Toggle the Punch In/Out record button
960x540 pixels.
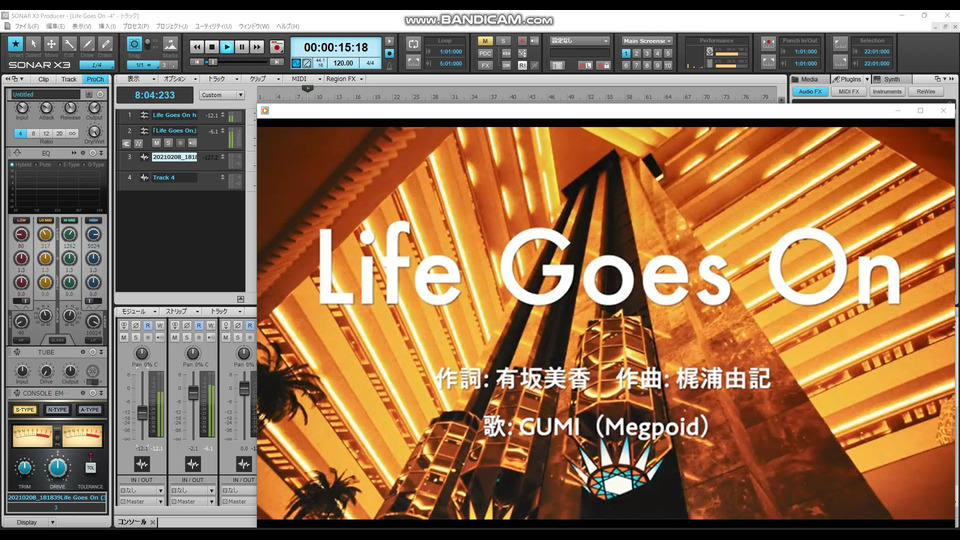(768, 44)
